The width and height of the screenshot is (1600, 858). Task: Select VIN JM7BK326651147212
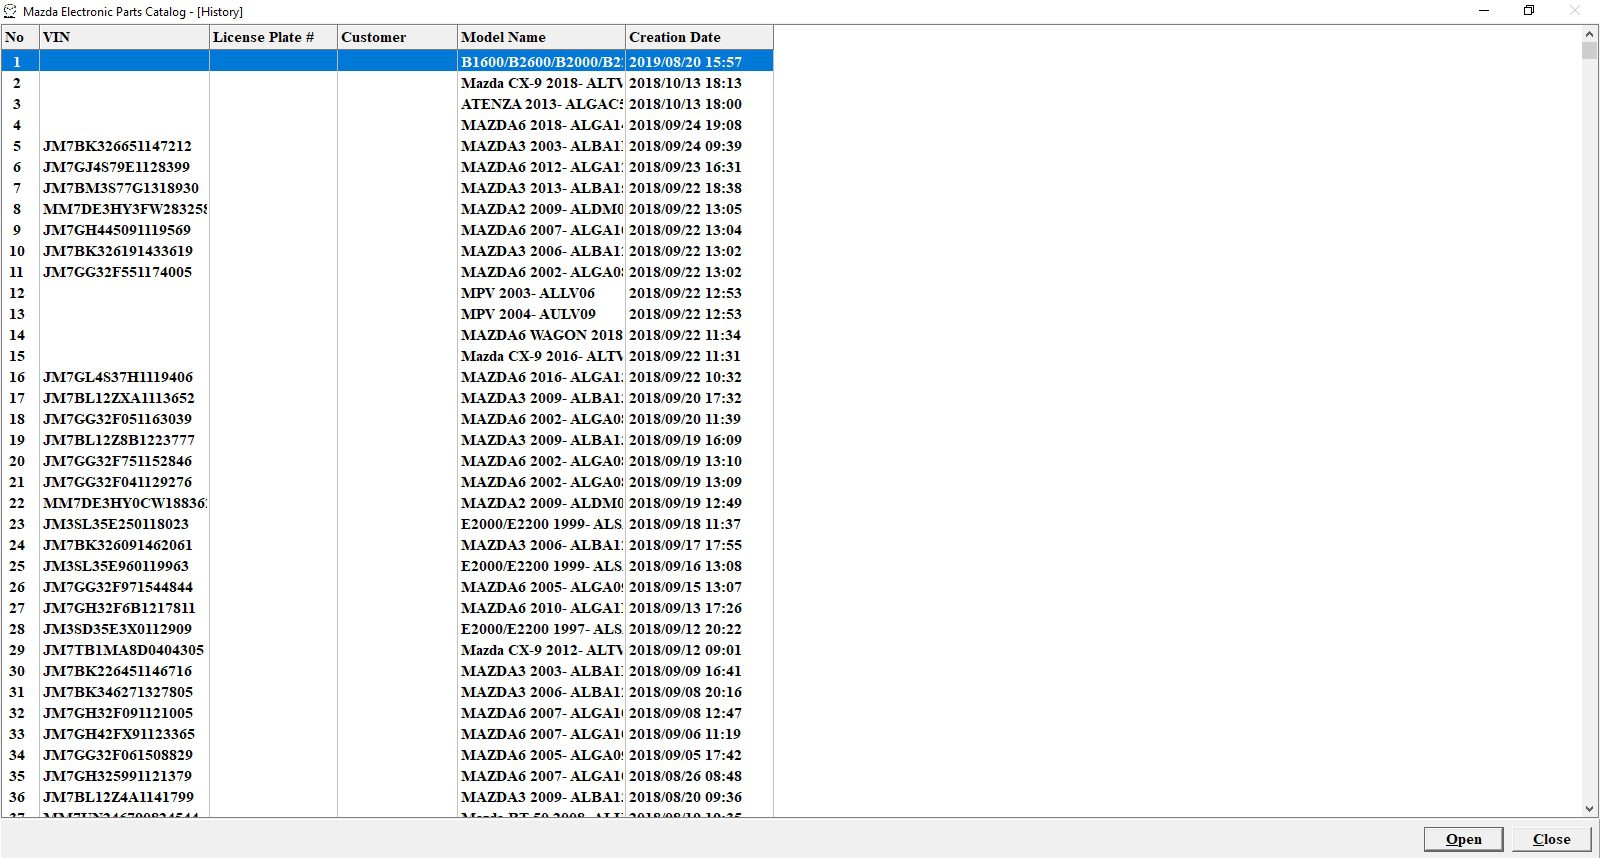(117, 146)
